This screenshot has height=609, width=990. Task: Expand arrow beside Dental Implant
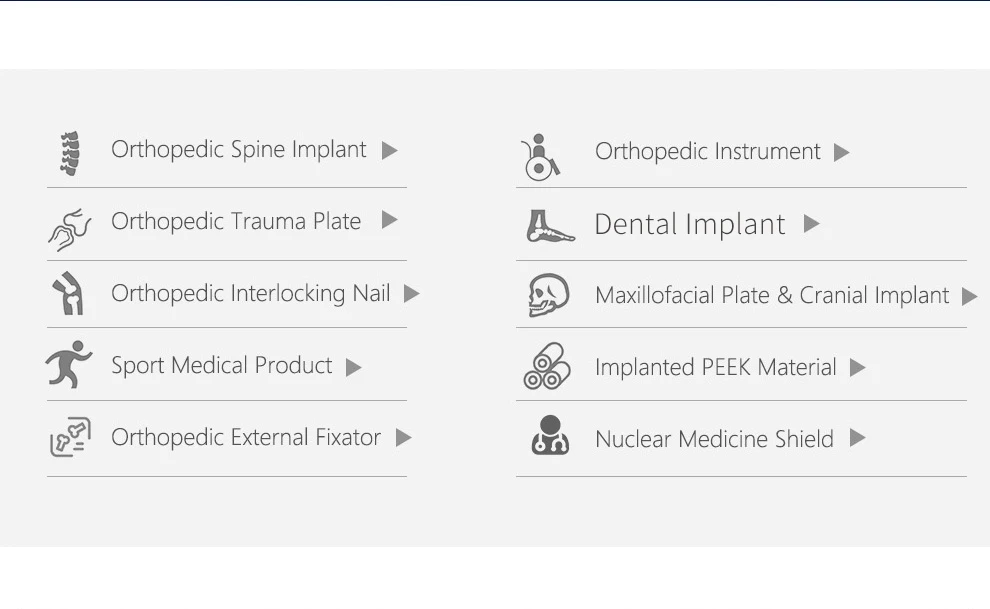coord(811,223)
